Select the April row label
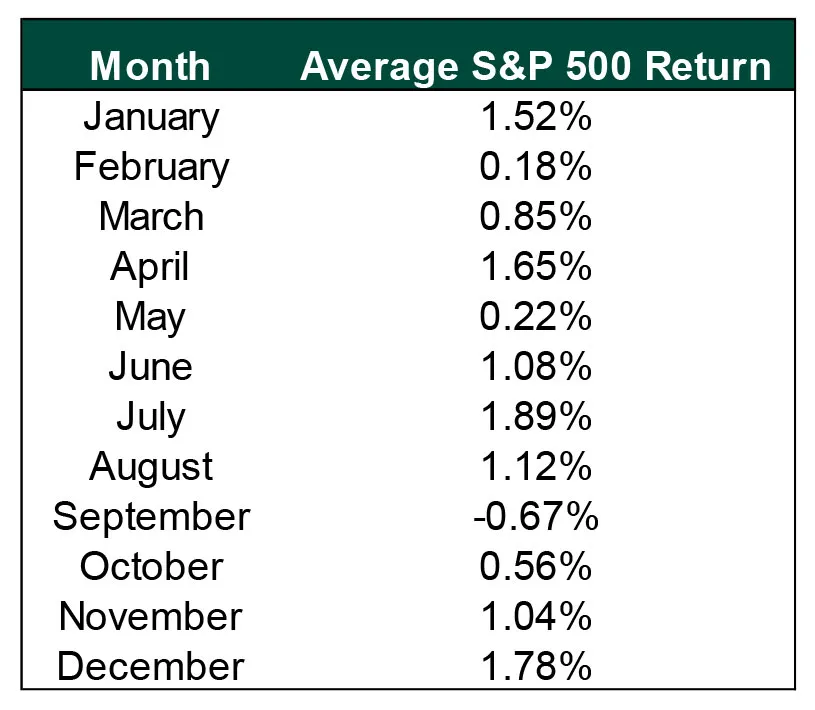This screenshot has width=815, height=710. pyautogui.click(x=150, y=267)
